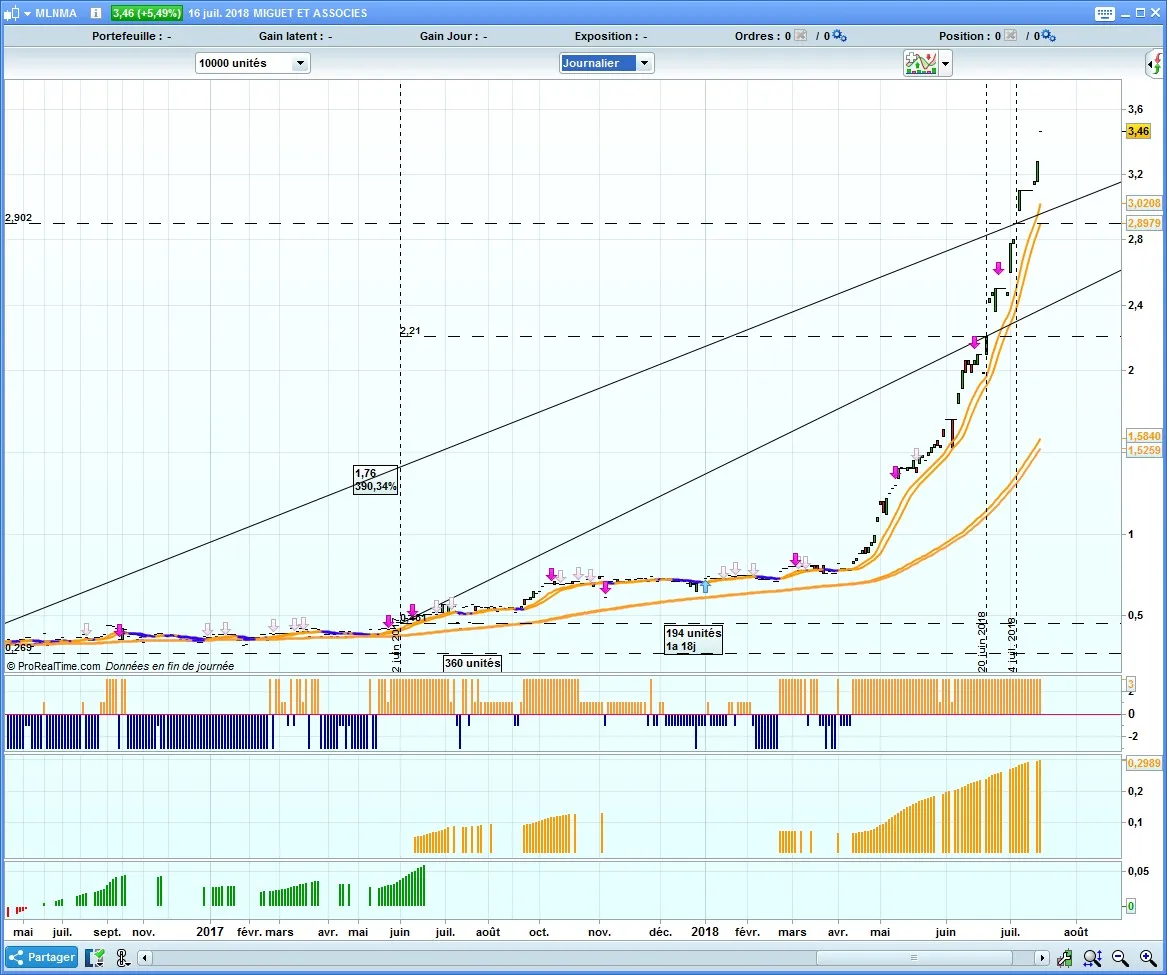This screenshot has height=975, width=1167.
Task: Click the scrollbar left arrow
Action: 146,957
